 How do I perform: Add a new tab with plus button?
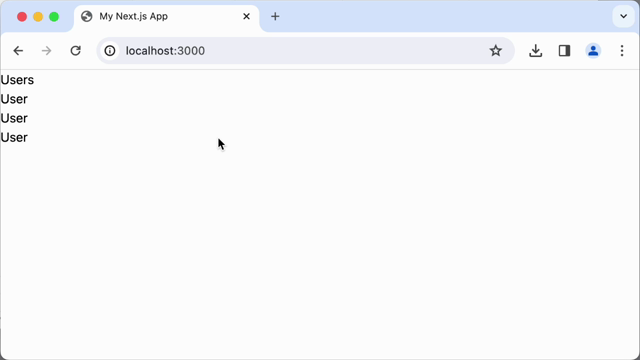tap(275, 16)
